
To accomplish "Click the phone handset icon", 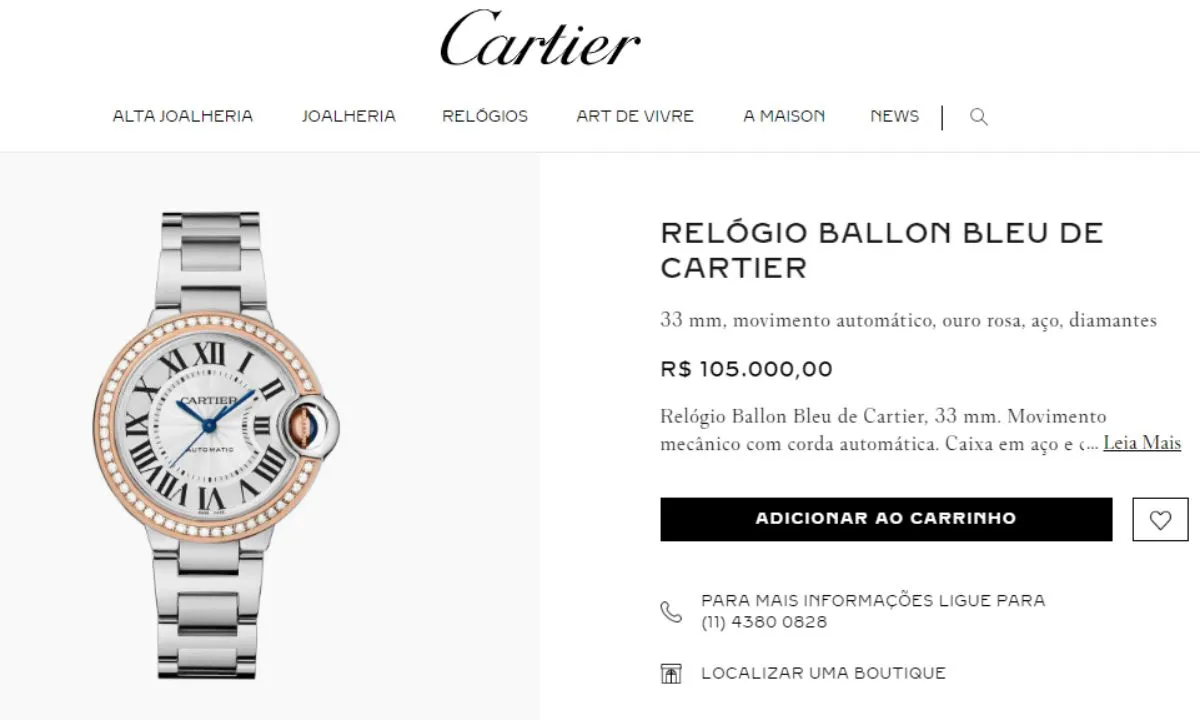I will tap(671, 611).
